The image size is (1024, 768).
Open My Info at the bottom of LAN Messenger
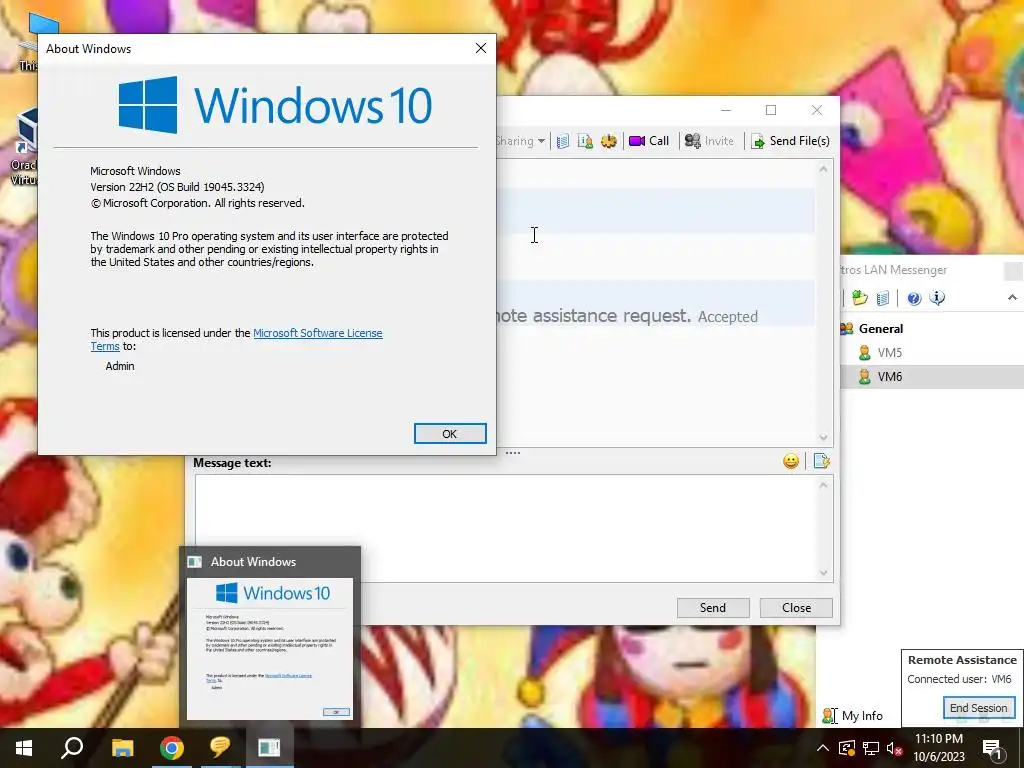[853, 716]
